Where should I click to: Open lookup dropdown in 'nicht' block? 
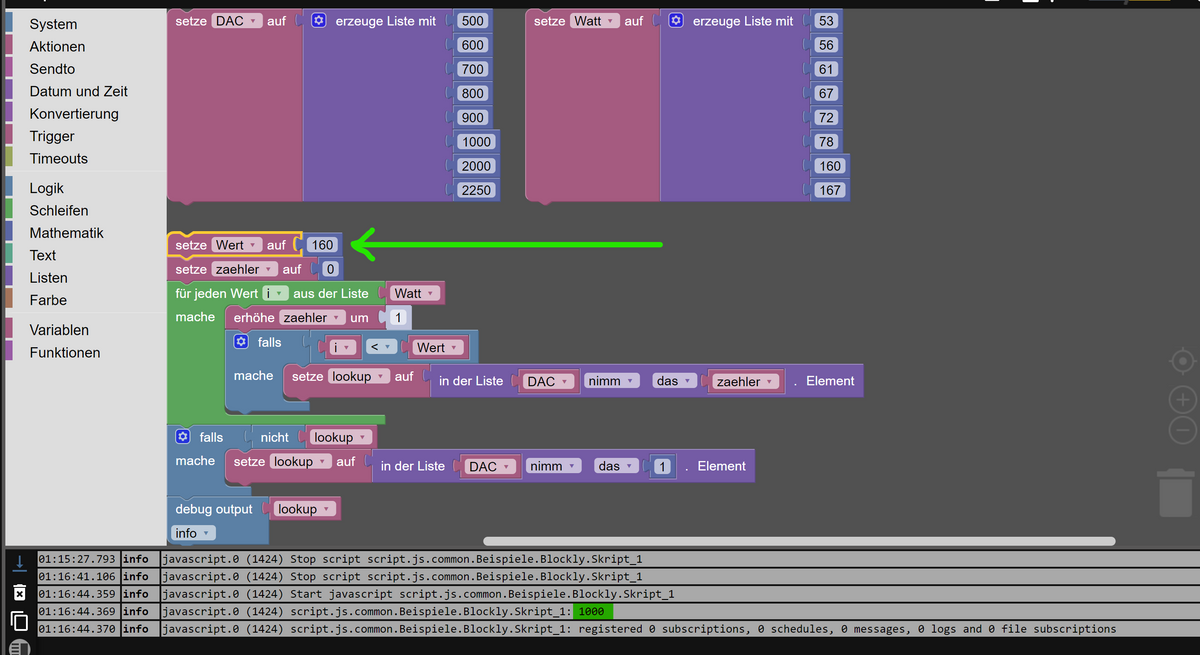[x=341, y=437]
